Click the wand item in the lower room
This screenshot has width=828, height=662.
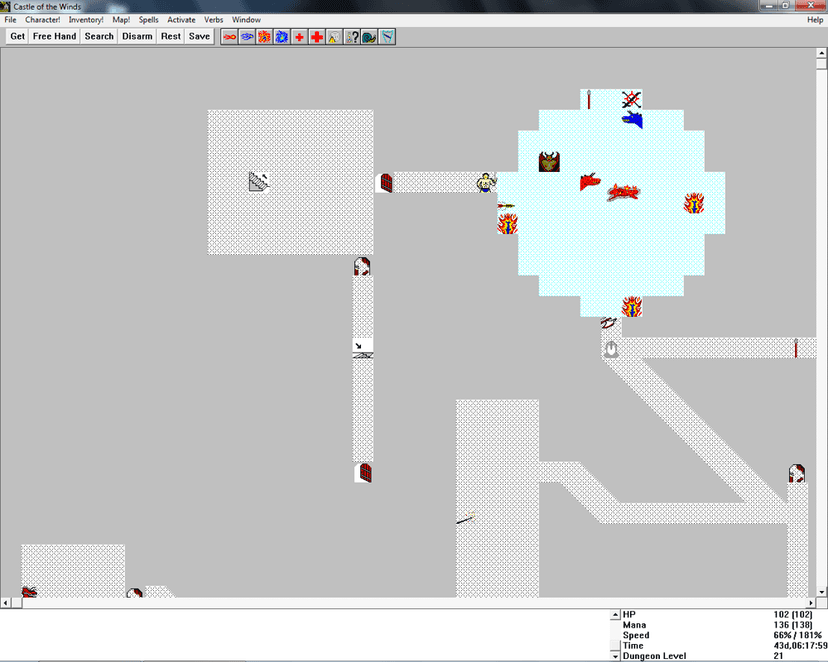click(466, 518)
